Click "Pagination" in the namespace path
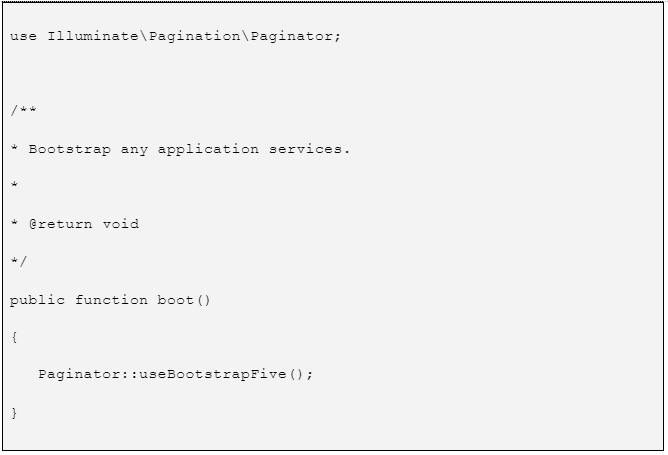 coord(195,37)
